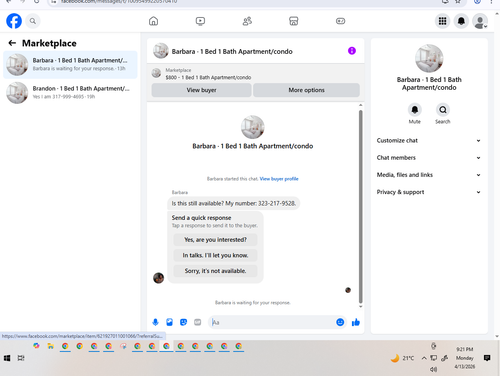
Task: Open the taskbar action center notification icon
Action: click(487, 358)
